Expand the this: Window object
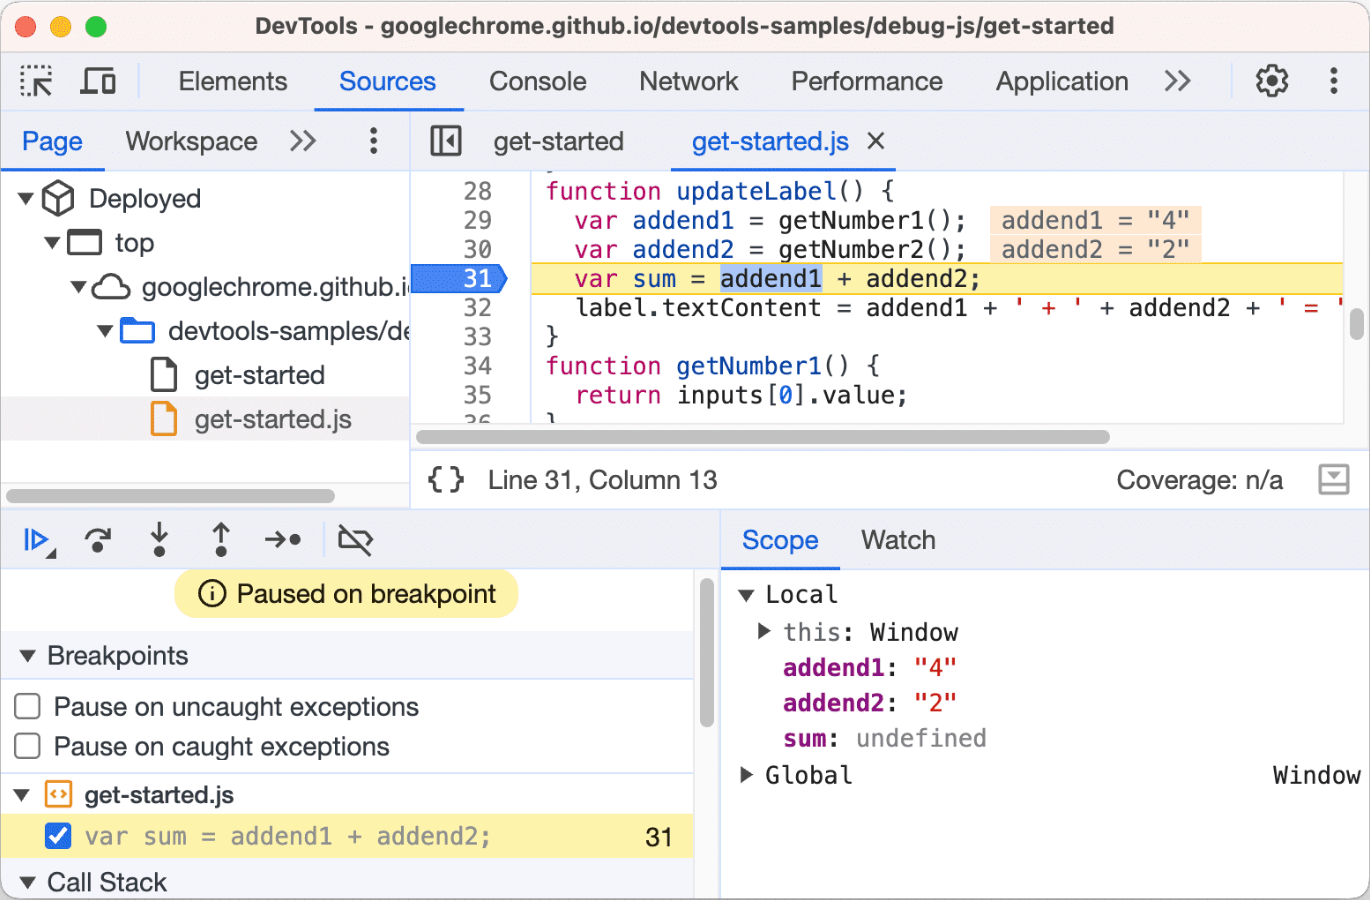1370x900 pixels. pyautogui.click(x=764, y=631)
